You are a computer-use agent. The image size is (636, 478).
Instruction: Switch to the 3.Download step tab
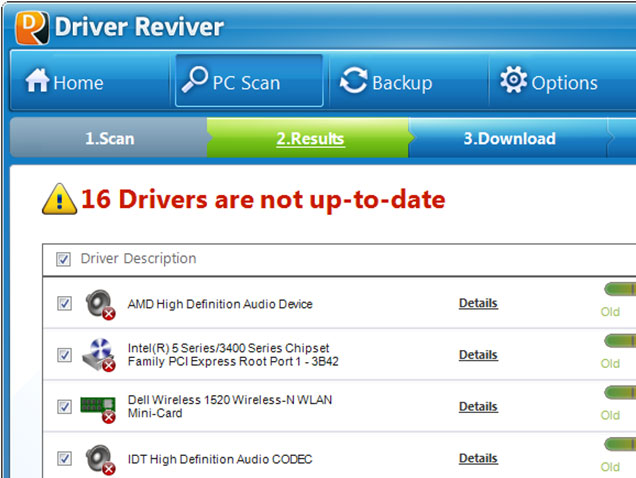click(x=509, y=139)
